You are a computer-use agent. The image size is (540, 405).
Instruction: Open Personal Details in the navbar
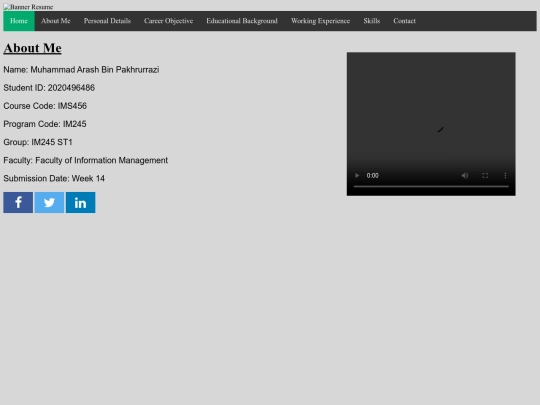pos(107,21)
